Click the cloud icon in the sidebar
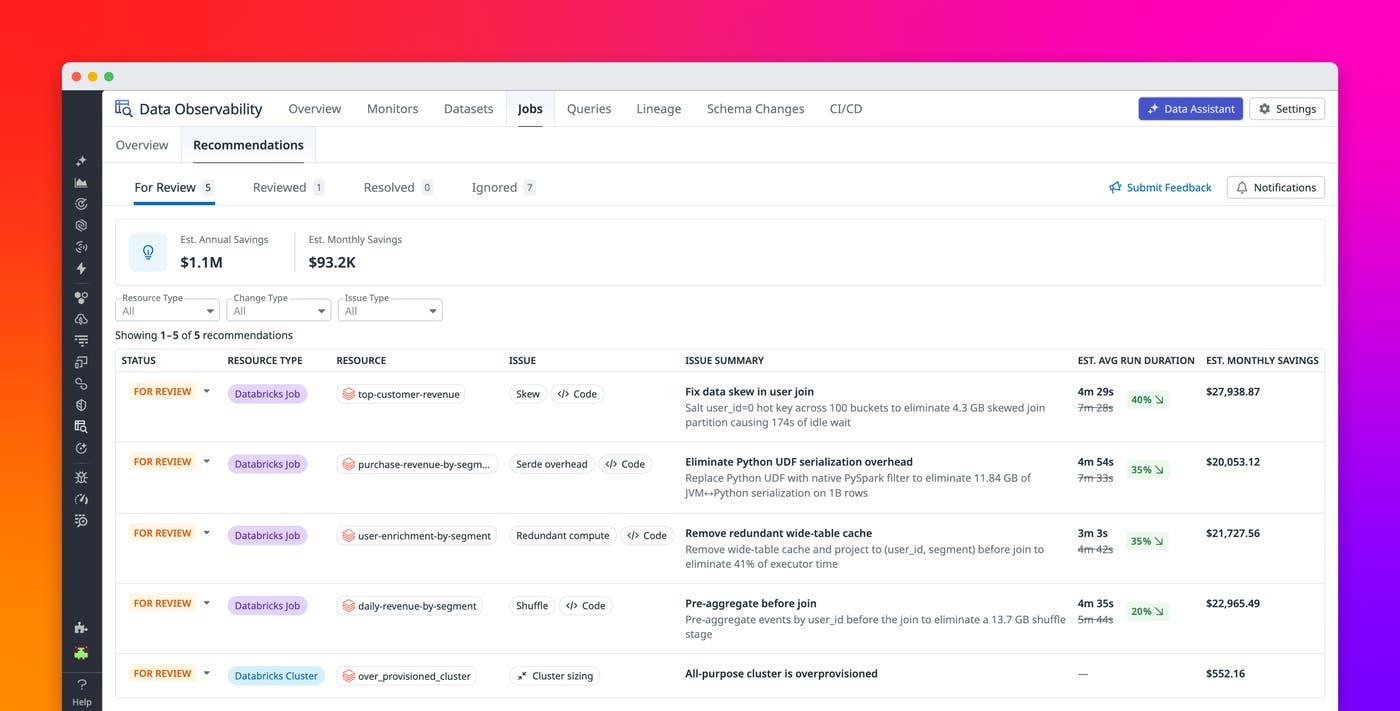The width and height of the screenshot is (1400, 711). point(81,319)
